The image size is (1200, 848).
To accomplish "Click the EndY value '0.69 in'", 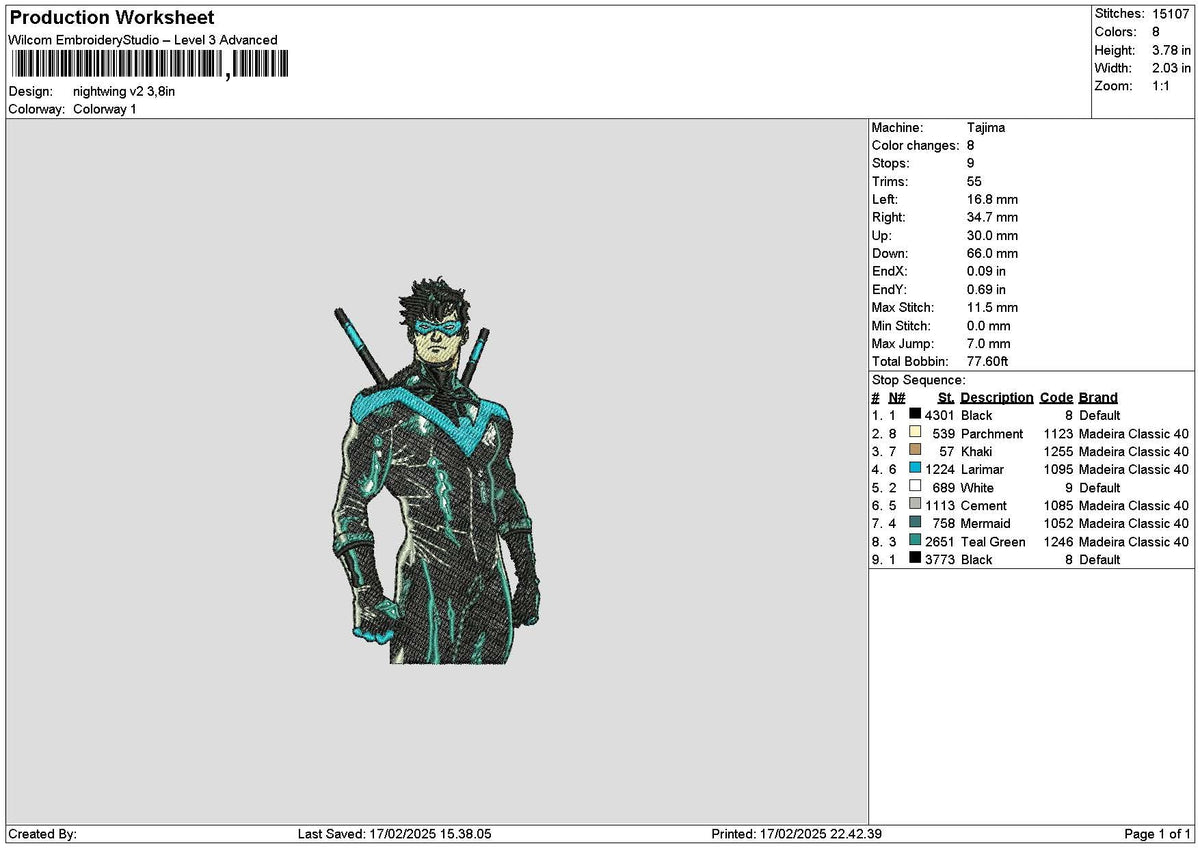I will 986,289.
